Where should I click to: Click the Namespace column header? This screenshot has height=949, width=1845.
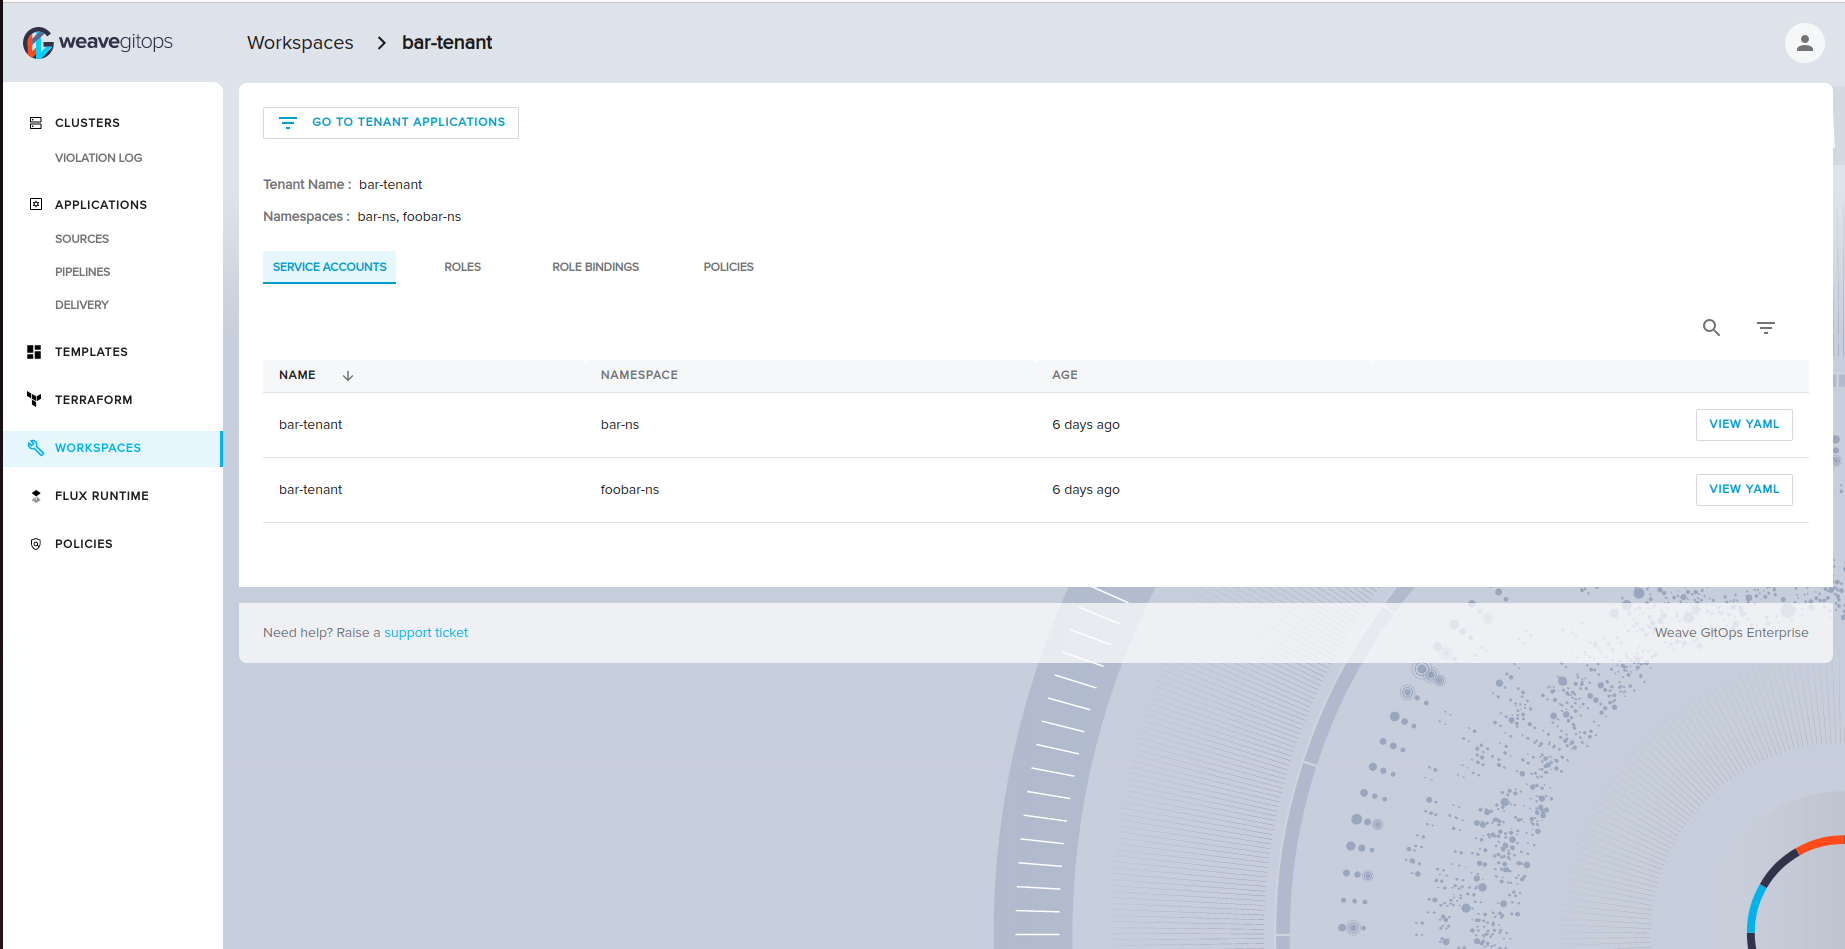pyautogui.click(x=639, y=375)
